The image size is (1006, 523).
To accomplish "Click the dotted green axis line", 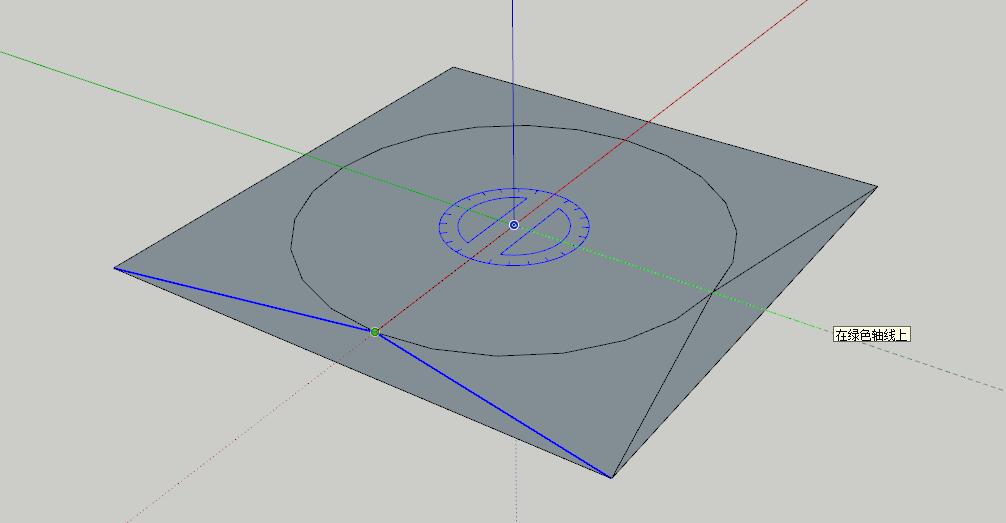I will coord(950,370).
